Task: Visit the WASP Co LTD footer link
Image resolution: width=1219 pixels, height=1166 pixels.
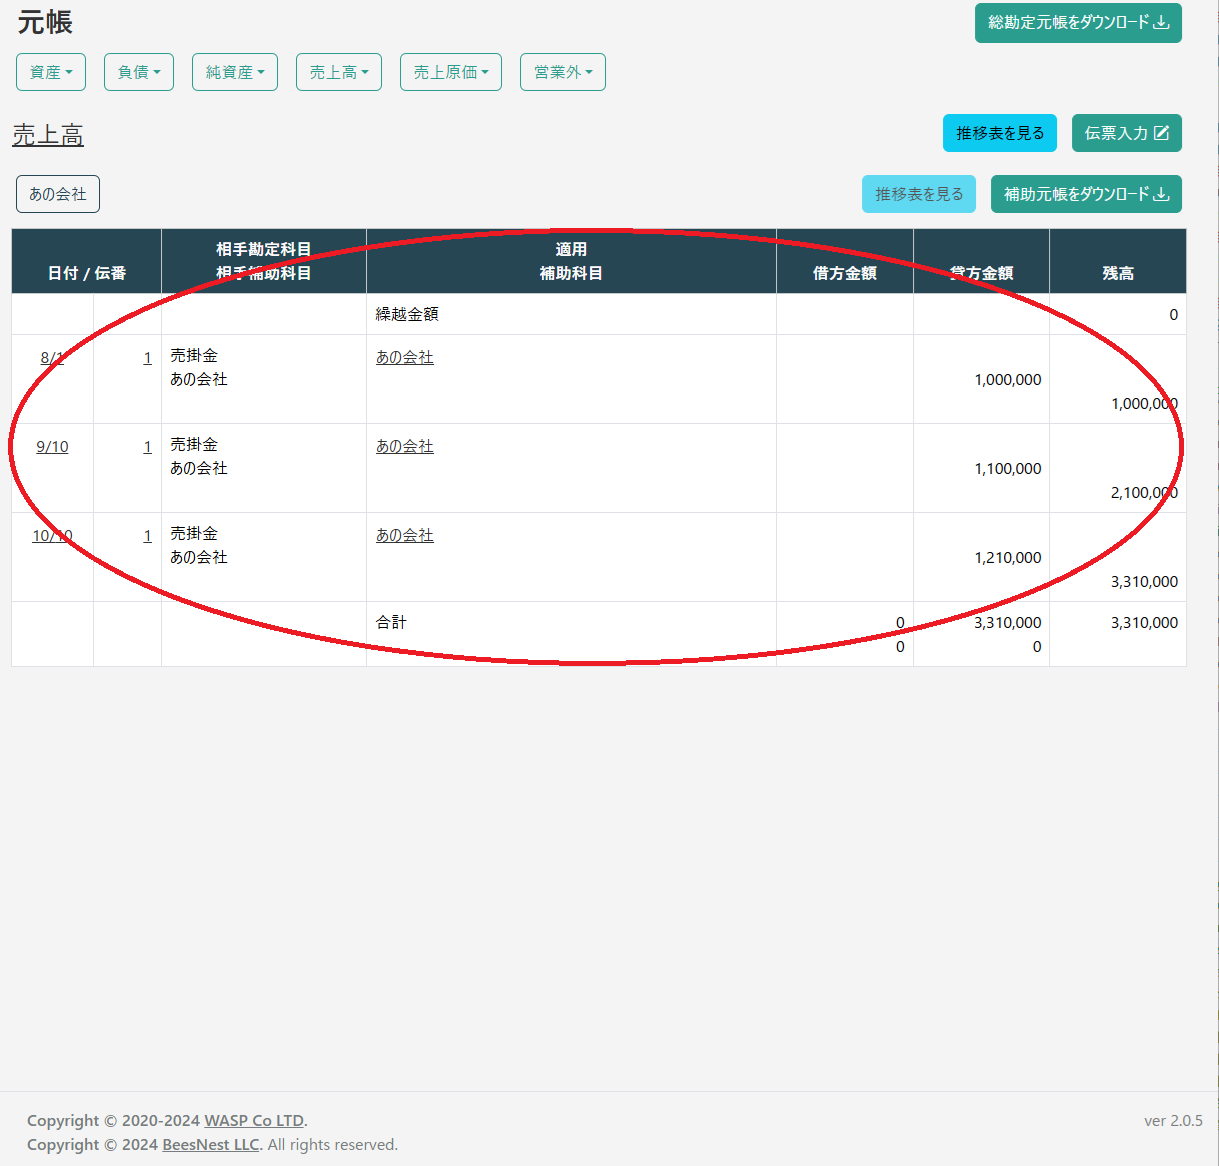Action: [254, 1121]
